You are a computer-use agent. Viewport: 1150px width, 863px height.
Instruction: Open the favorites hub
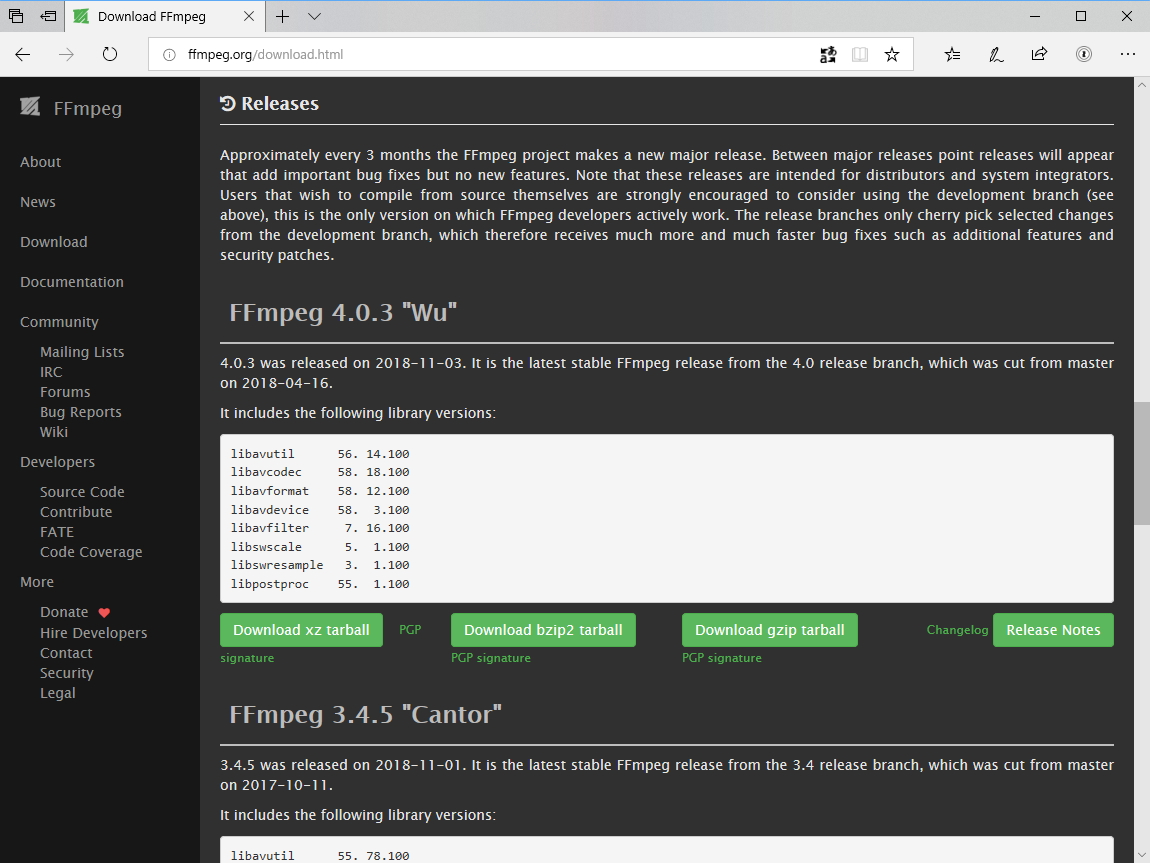pos(951,54)
